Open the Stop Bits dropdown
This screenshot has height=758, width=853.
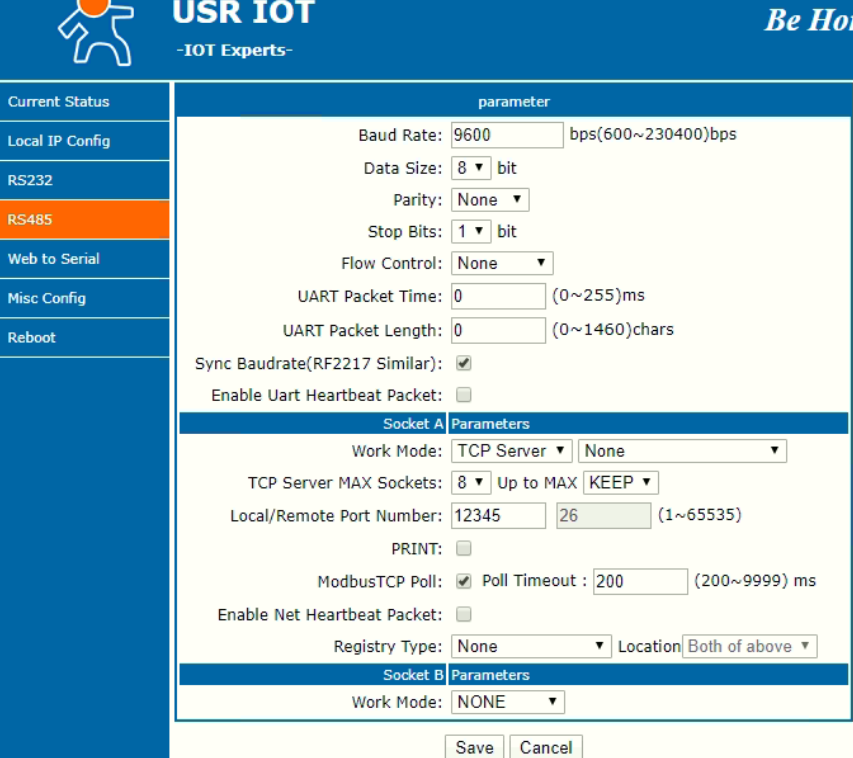coord(471,231)
